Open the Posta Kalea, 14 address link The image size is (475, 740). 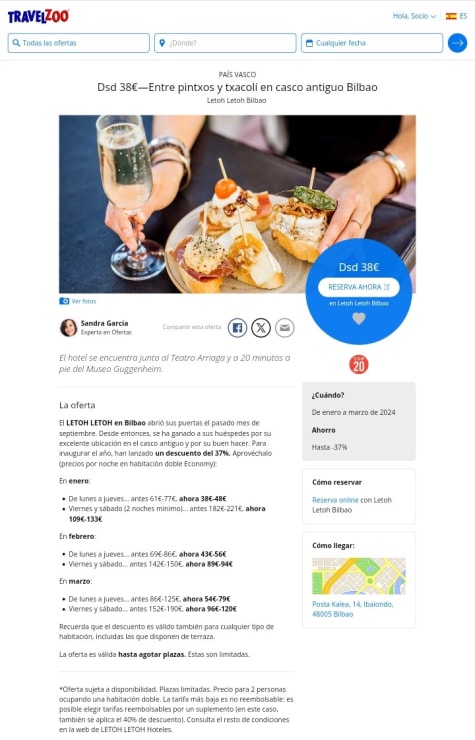[352, 609]
